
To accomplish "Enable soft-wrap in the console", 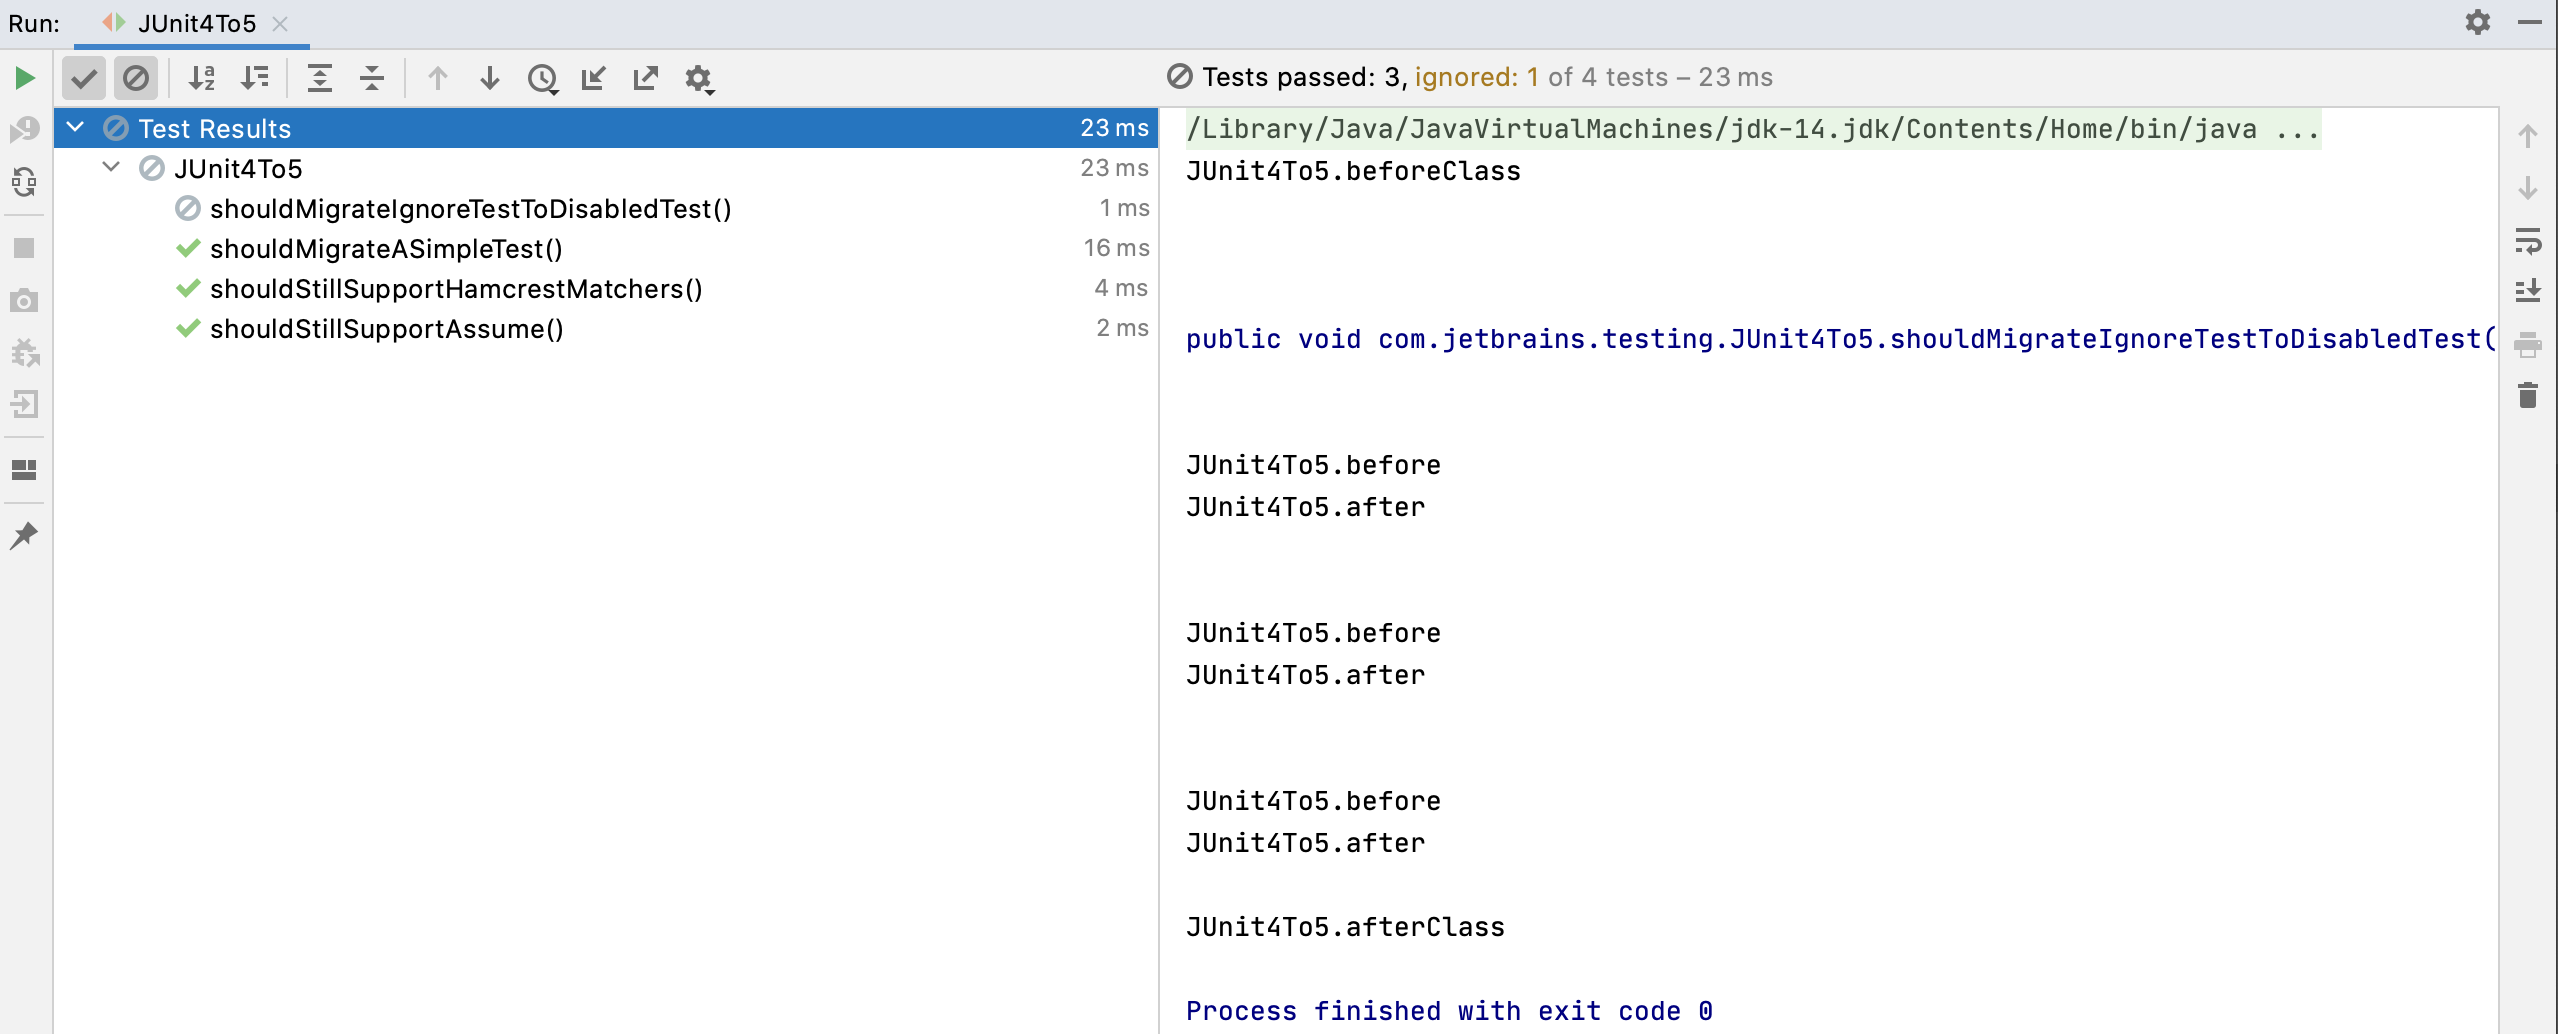I will pos(2527,240).
